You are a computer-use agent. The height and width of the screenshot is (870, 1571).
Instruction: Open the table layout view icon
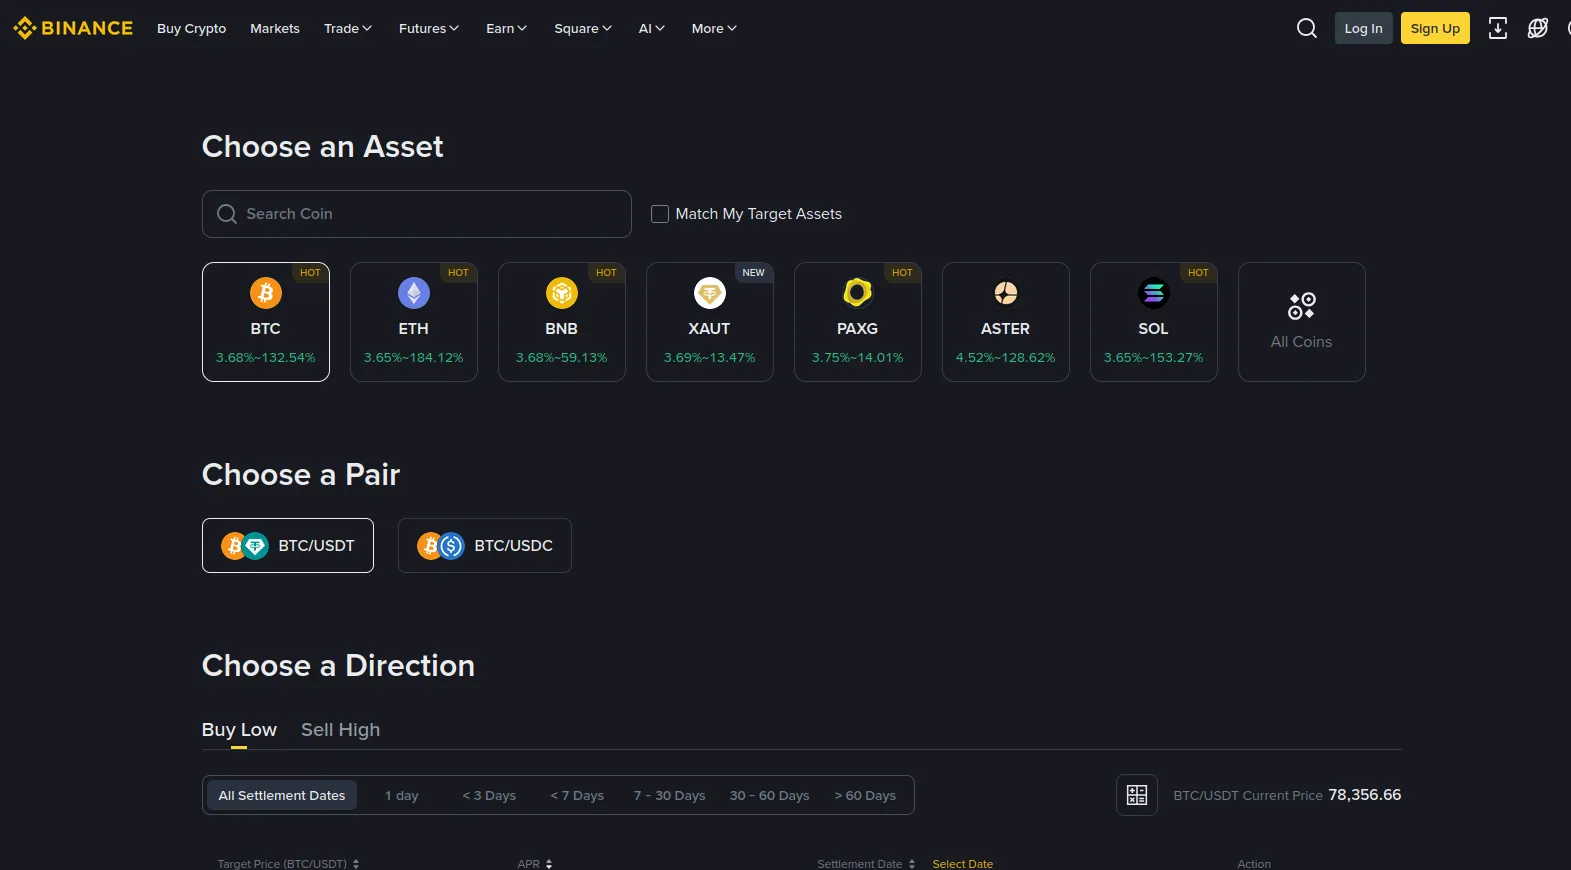[1137, 795]
